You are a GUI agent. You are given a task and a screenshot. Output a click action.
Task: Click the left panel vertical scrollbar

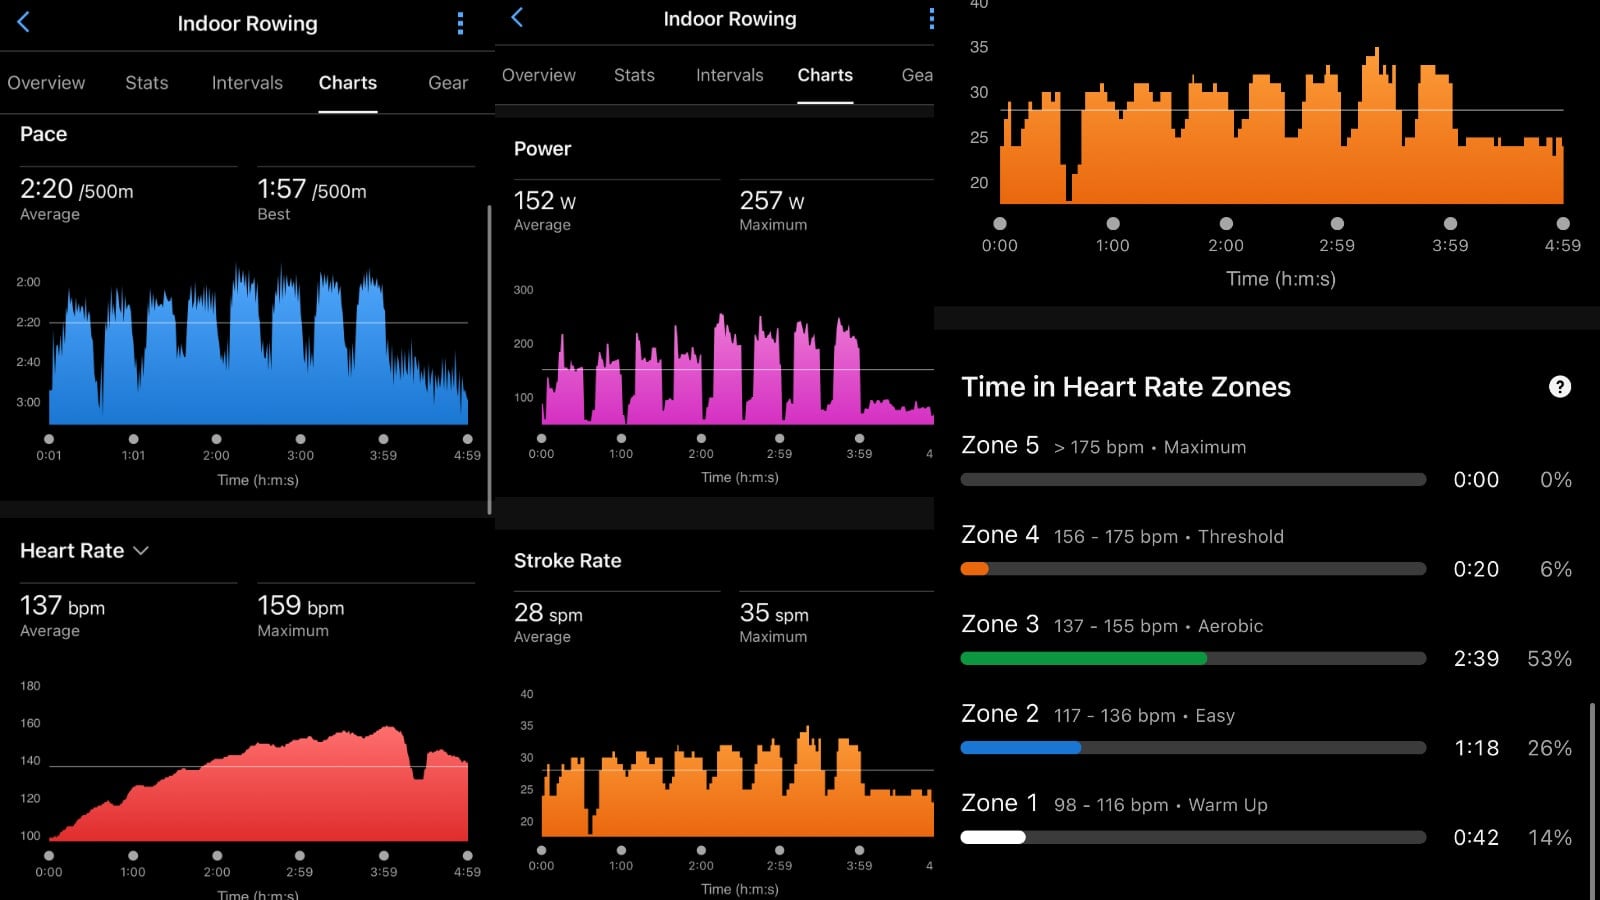point(489,360)
